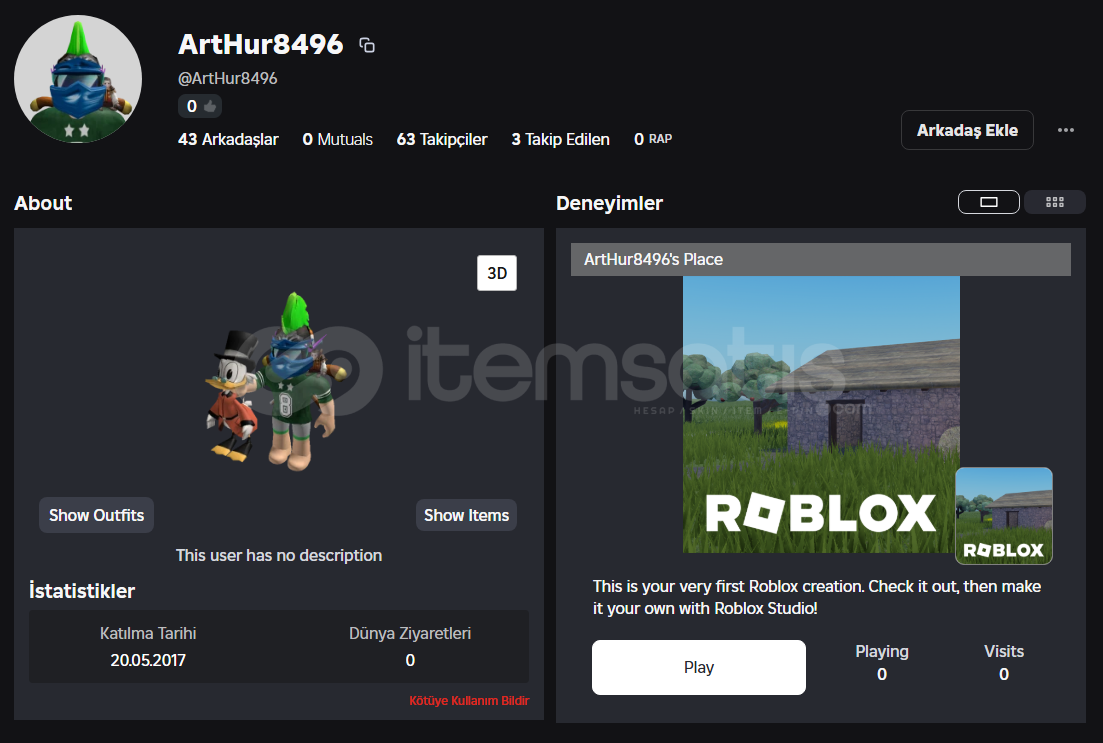The height and width of the screenshot is (743, 1103).
Task: Open the ArtHur8496's Place title bar
Action: click(x=820, y=259)
